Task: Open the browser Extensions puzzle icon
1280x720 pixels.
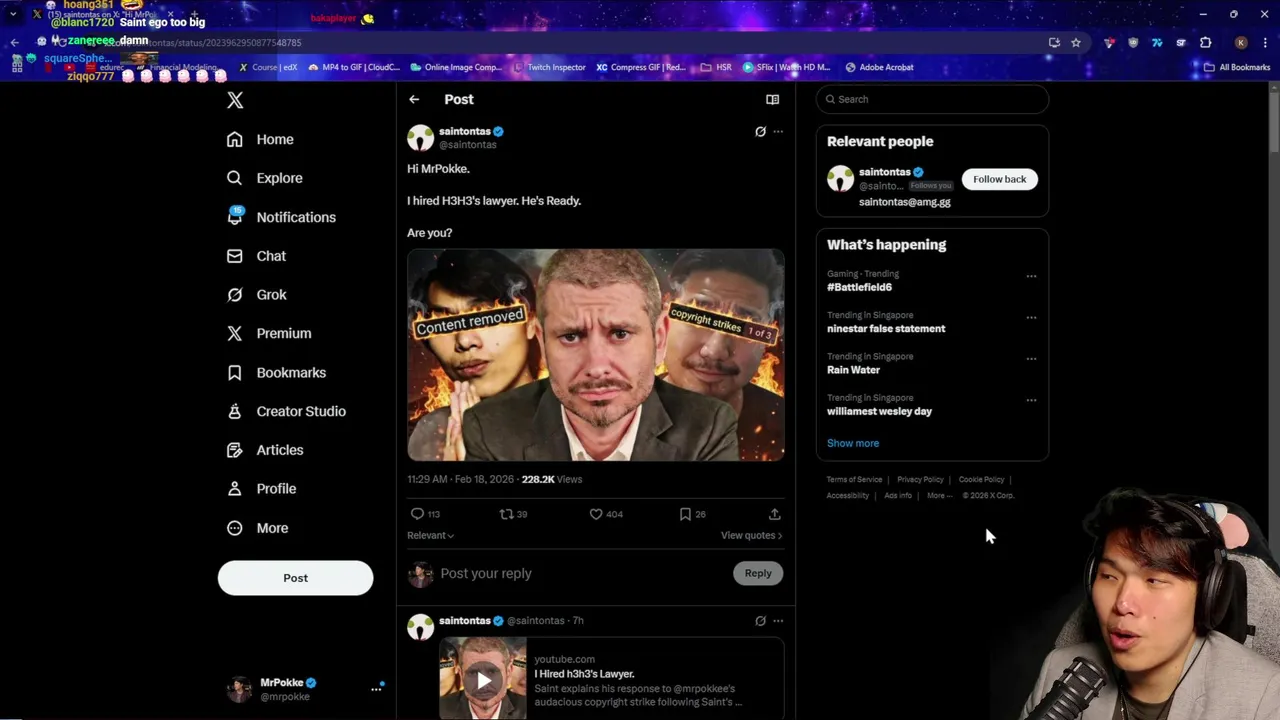Action: [1205, 42]
